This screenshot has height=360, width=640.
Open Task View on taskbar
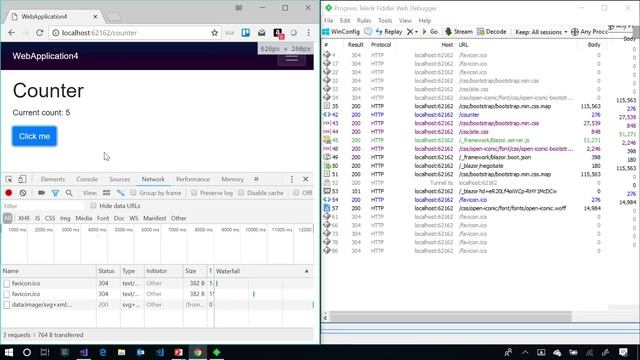45,352
